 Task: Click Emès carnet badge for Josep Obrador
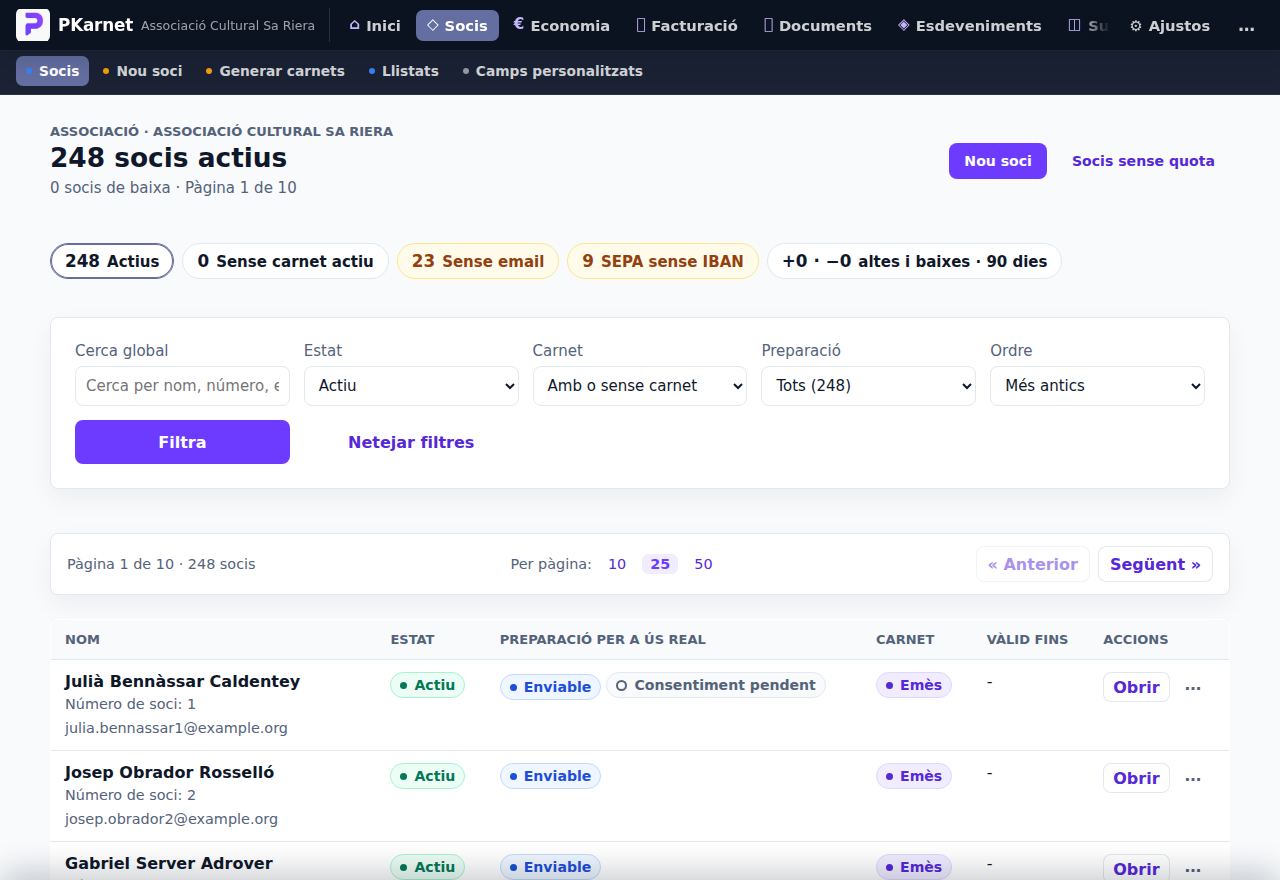[x=914, y=776]
